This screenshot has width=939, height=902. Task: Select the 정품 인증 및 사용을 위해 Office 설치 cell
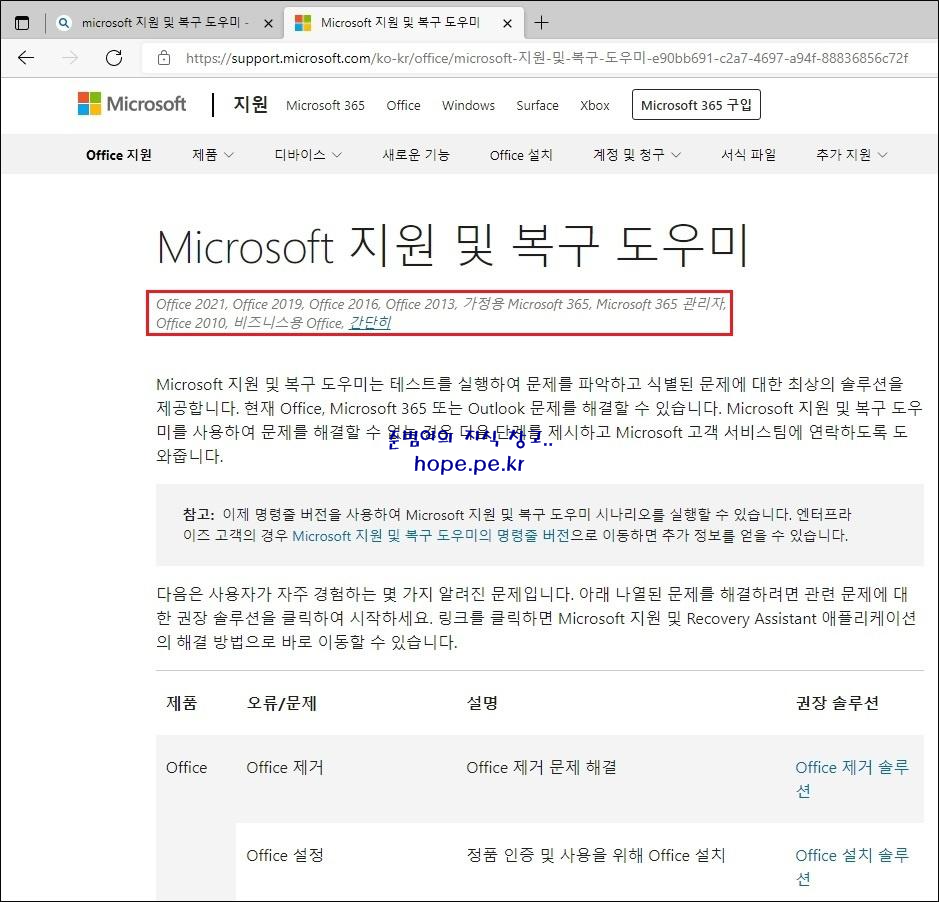(x=596, y=855)
